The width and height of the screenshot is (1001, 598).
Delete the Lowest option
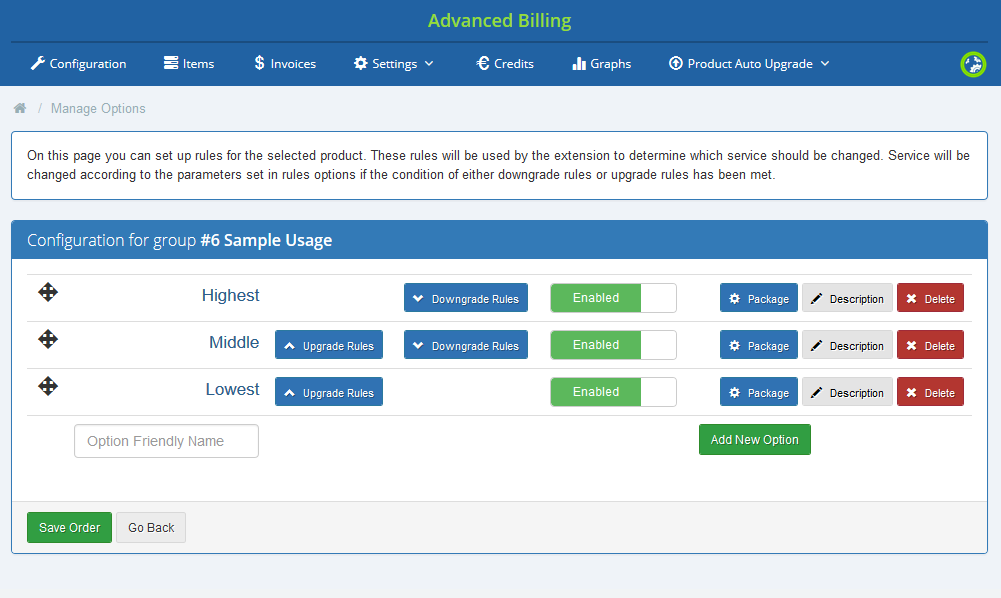tap(930, 392)
